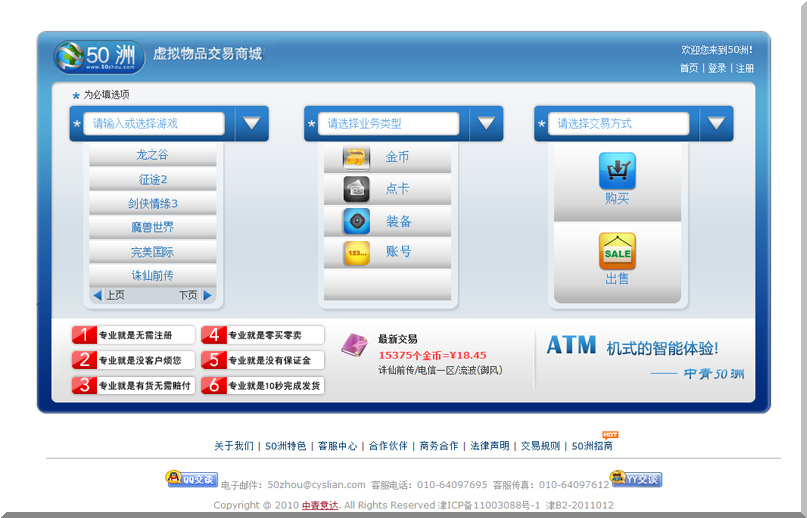Open QQ交谈 chat icon
Viewport: 807px width, 518px height.
coord(191,479)
